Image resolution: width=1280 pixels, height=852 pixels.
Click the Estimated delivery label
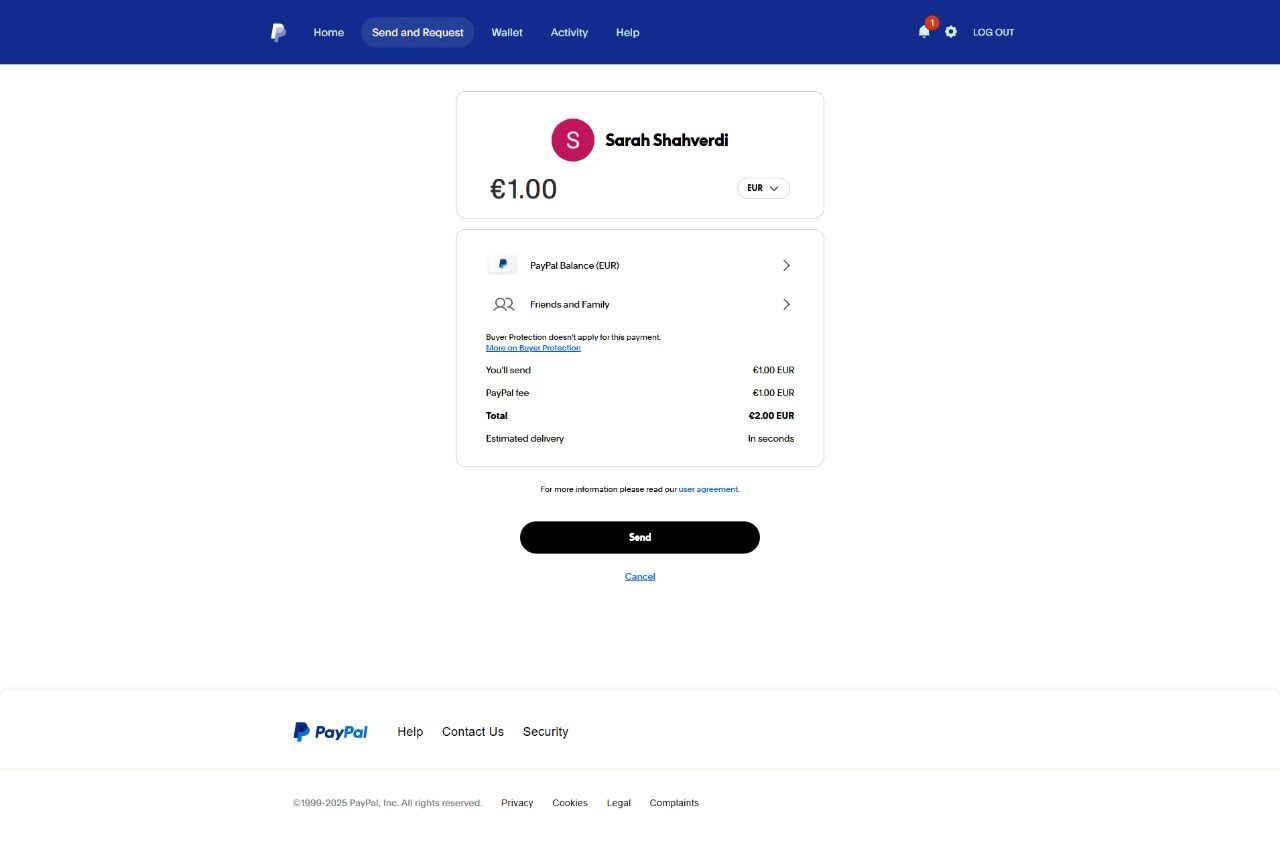click(525, 438)
